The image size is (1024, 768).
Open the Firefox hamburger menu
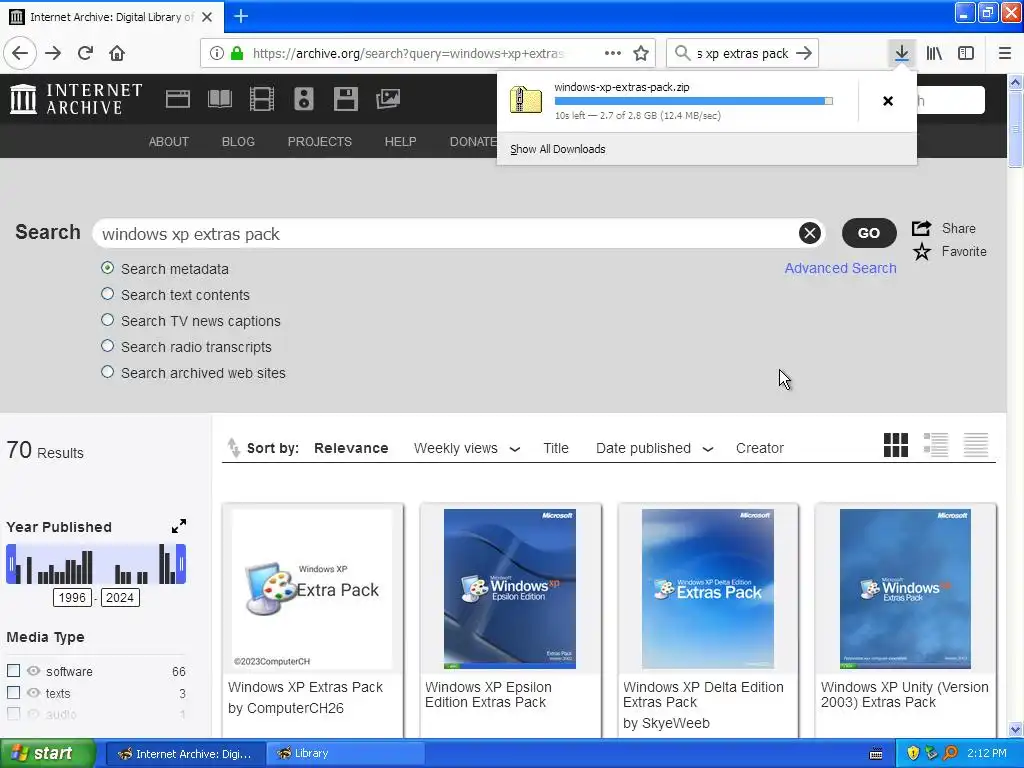point(1005,53)
